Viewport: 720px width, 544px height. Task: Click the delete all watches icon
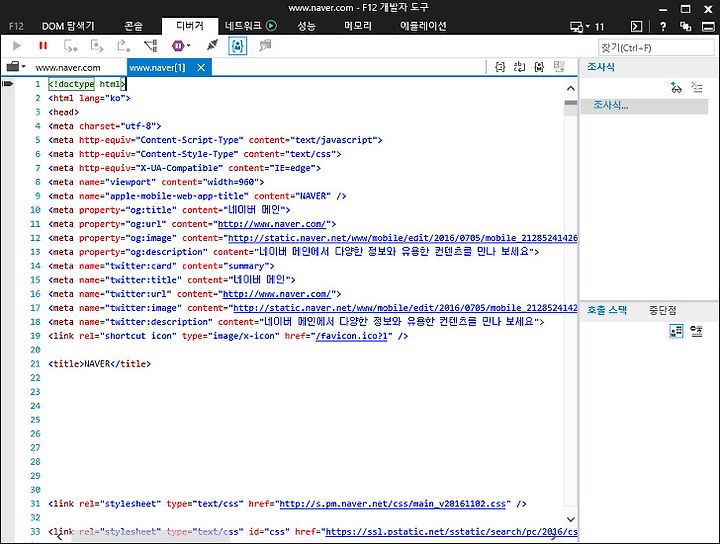click(697, 87)
